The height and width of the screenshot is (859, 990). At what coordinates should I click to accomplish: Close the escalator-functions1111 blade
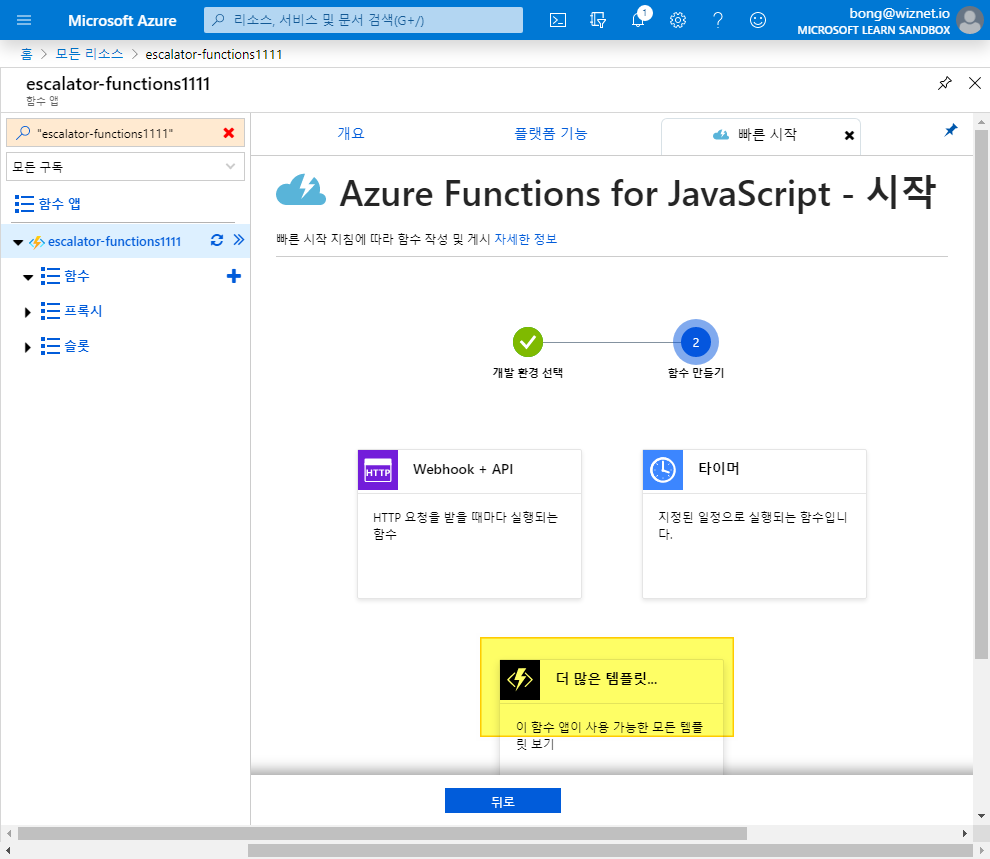coord(975,83)
